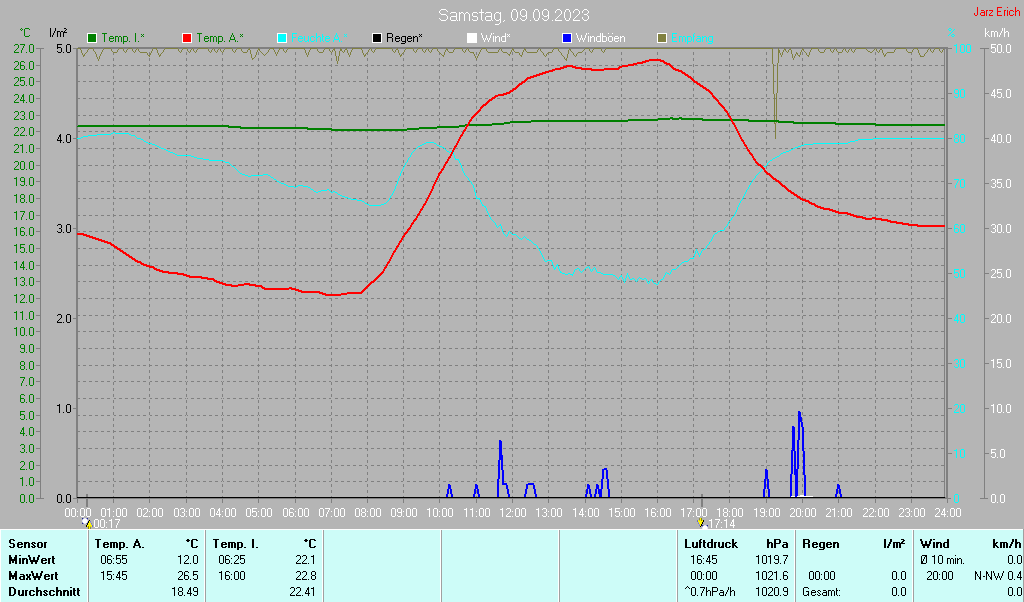
Task: Click the Durchschnitt row header
Action: (44, 592)
